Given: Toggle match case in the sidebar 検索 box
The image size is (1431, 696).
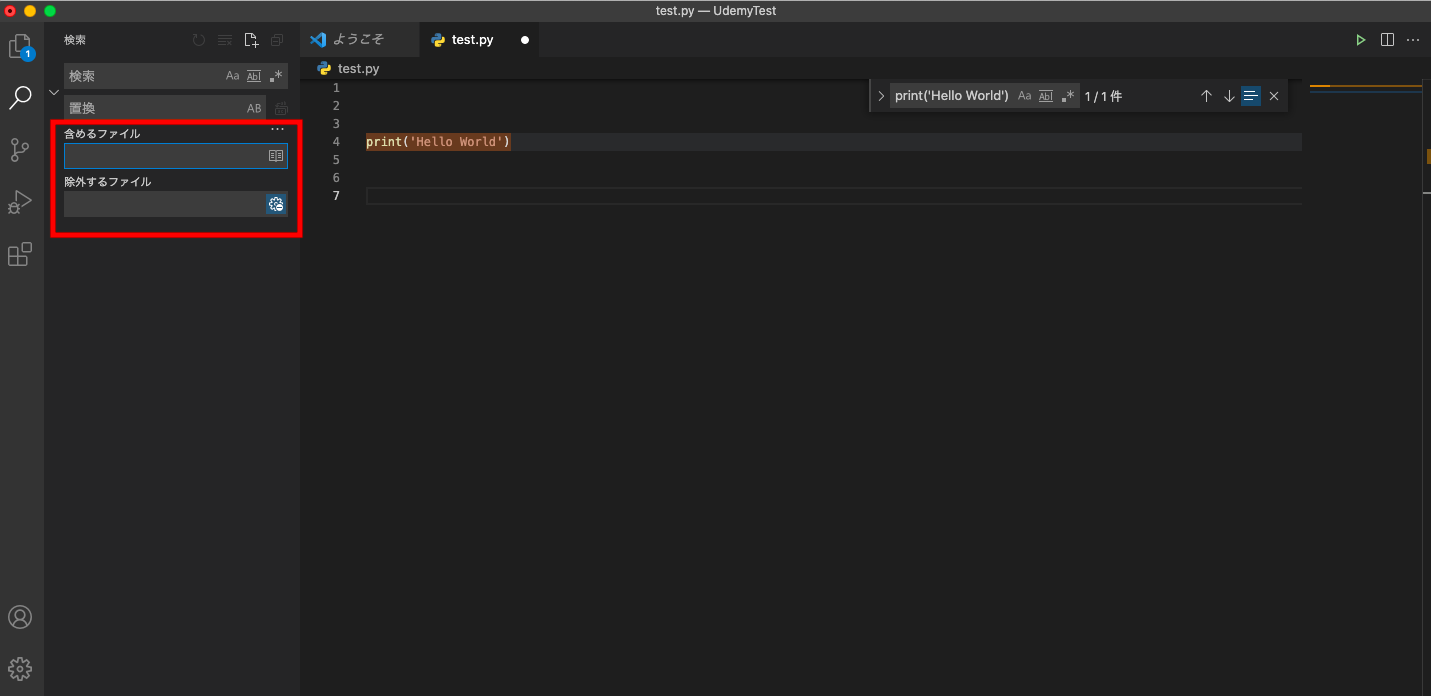Looking at the screenshot, I should 232,76.
